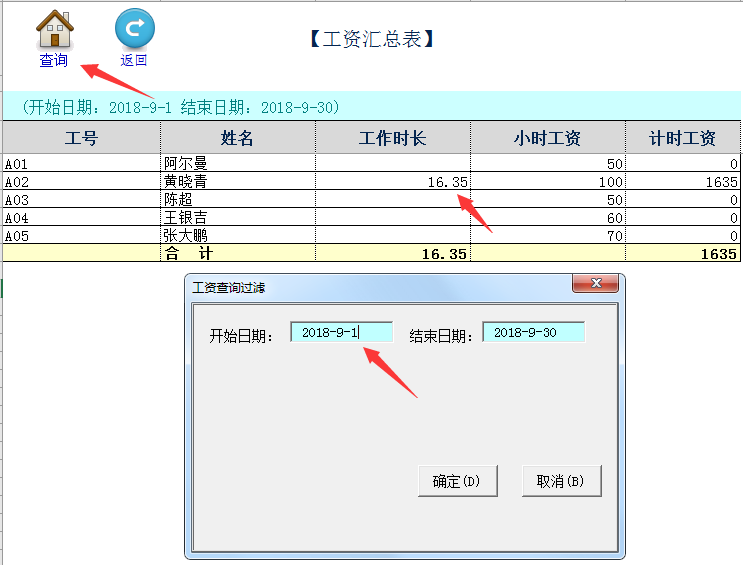Select the 姓名 column header
Image resolution: width=743 pixels, height=565 pixels.
(238, 137)
